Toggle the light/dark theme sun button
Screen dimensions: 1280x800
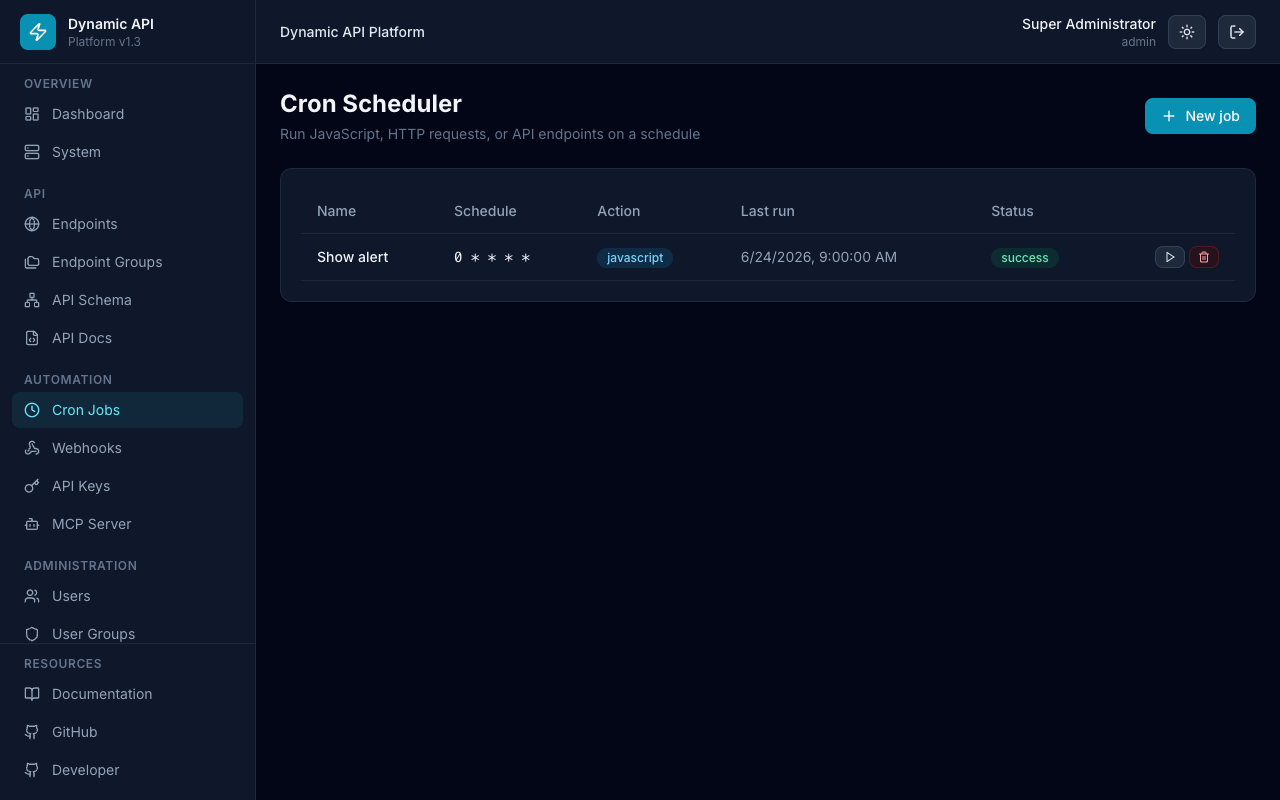pyautogui.click(x=1187, y=32)
